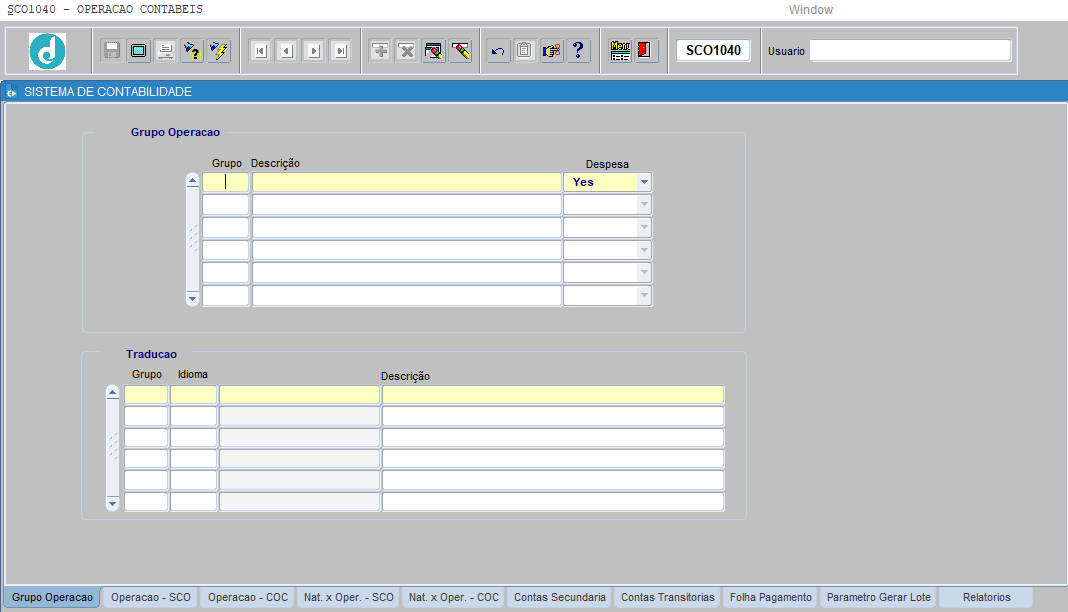Click the Save diskette icon in toolbar
Viewport: 1068px width, 612px height.
pyautogui.click(x=112, y=51)
